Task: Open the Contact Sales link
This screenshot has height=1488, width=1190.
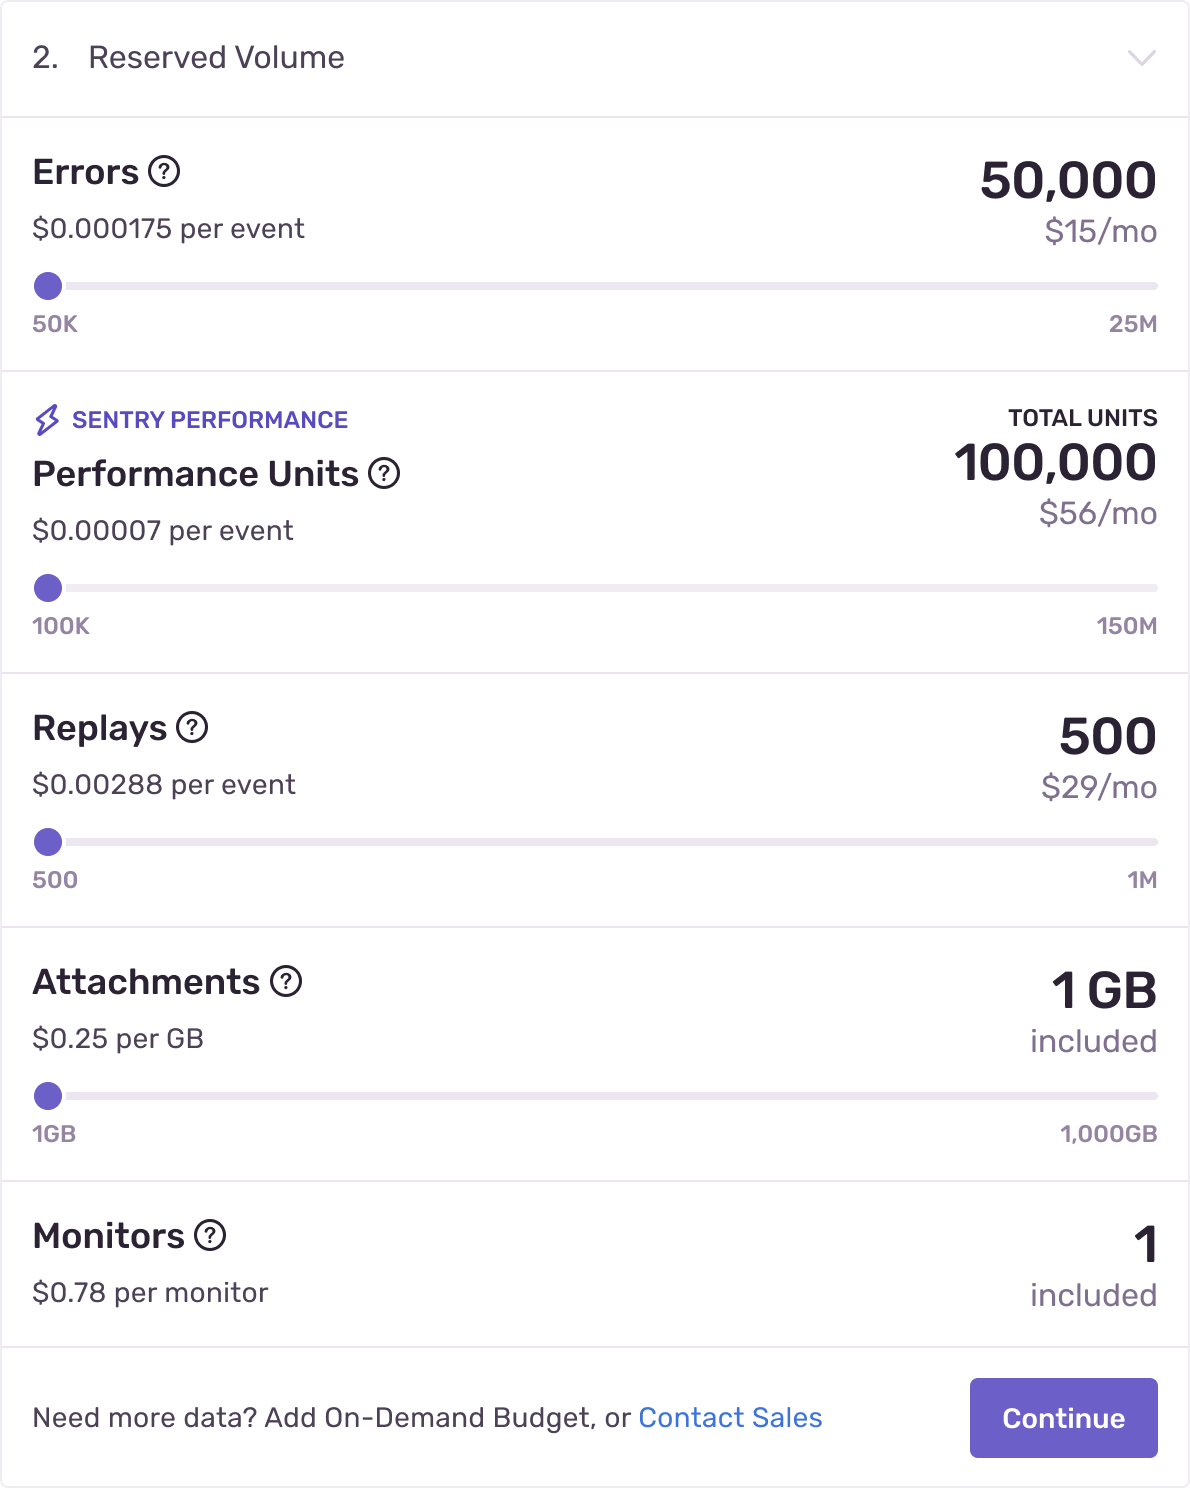Action: [x=730, y=1418]
